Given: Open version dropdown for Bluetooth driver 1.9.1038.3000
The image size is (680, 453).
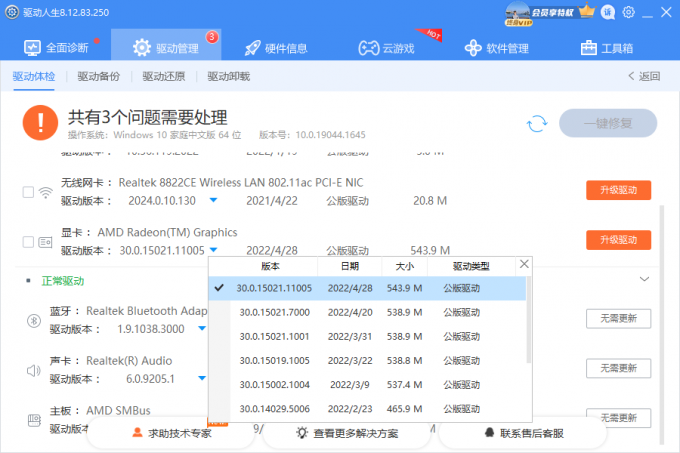Looking at the screenshot, I should pos(202,329).
